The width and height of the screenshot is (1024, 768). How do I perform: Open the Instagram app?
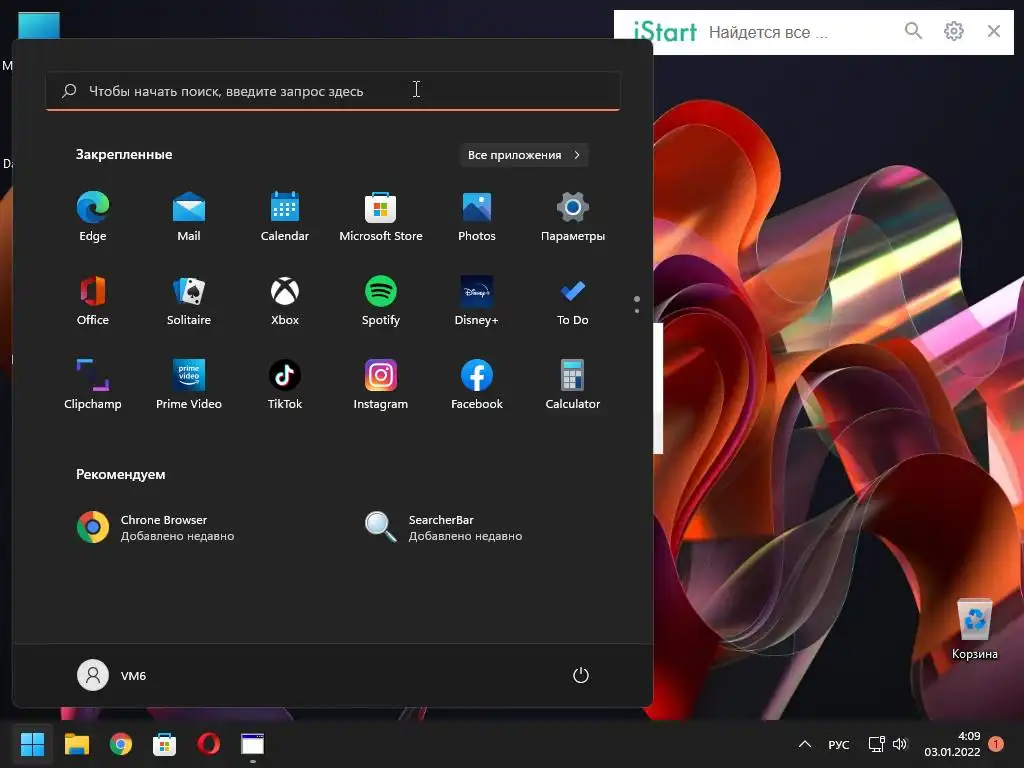(x=381, y=384)
